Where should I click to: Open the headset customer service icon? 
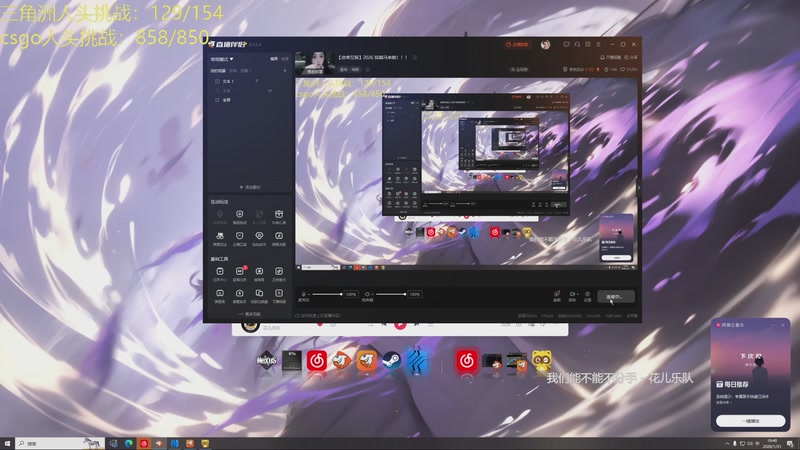pyautogui.click(x=577, y=44)
